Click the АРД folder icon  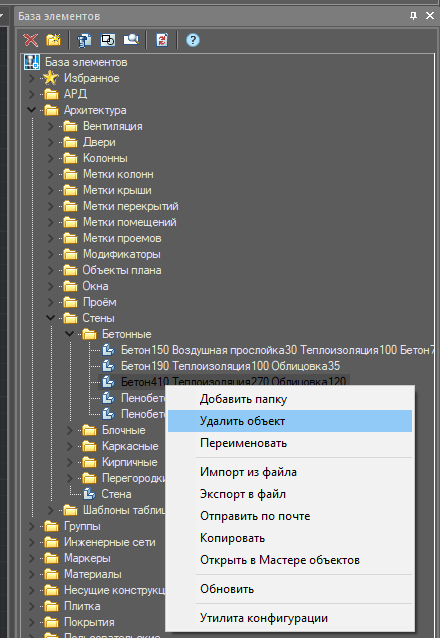(51, 94)
